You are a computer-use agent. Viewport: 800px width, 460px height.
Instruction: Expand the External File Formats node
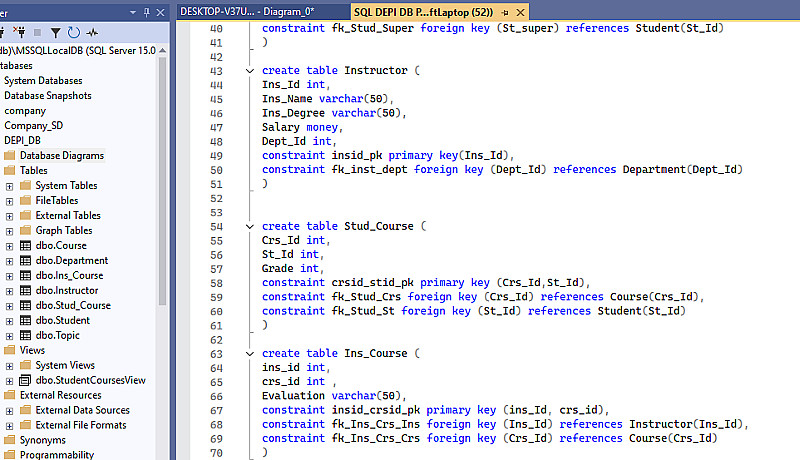click(9, 426)
